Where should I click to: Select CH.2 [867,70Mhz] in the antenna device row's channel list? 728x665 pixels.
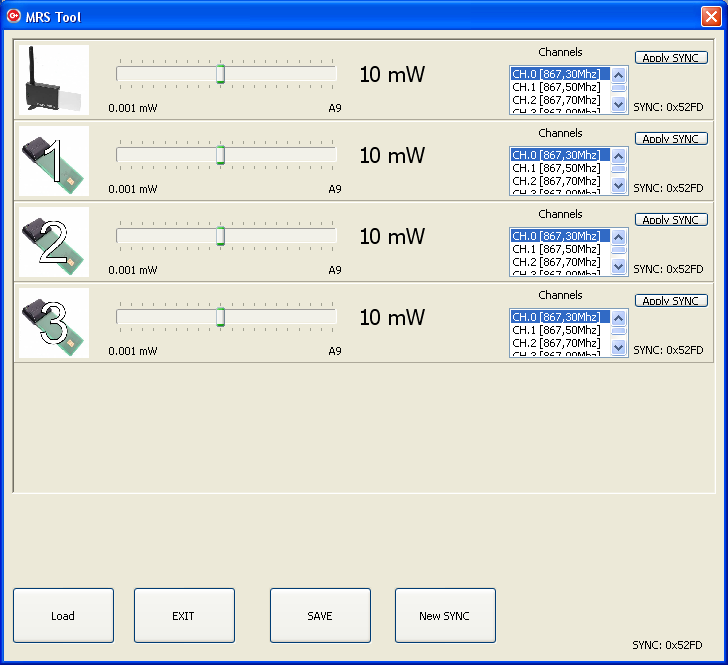(x=560, y=100)
